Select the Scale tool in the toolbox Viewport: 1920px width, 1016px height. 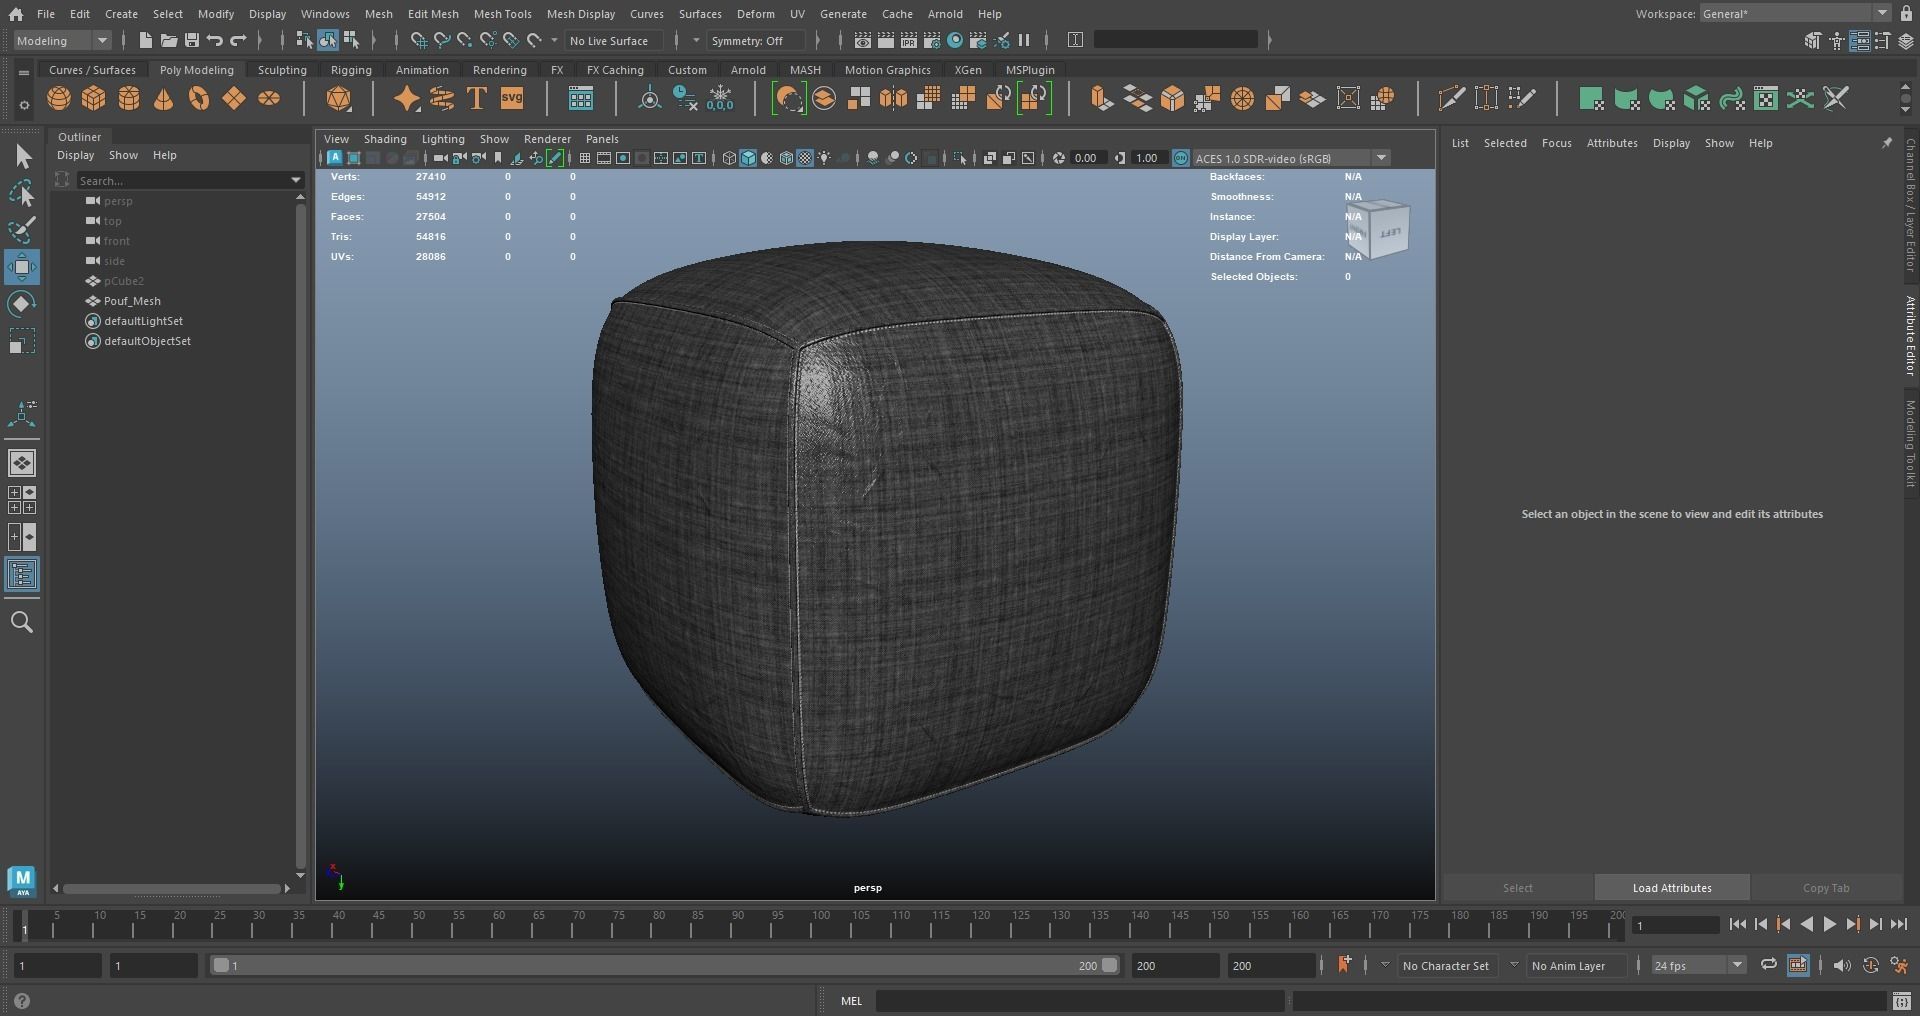point(22,341)
